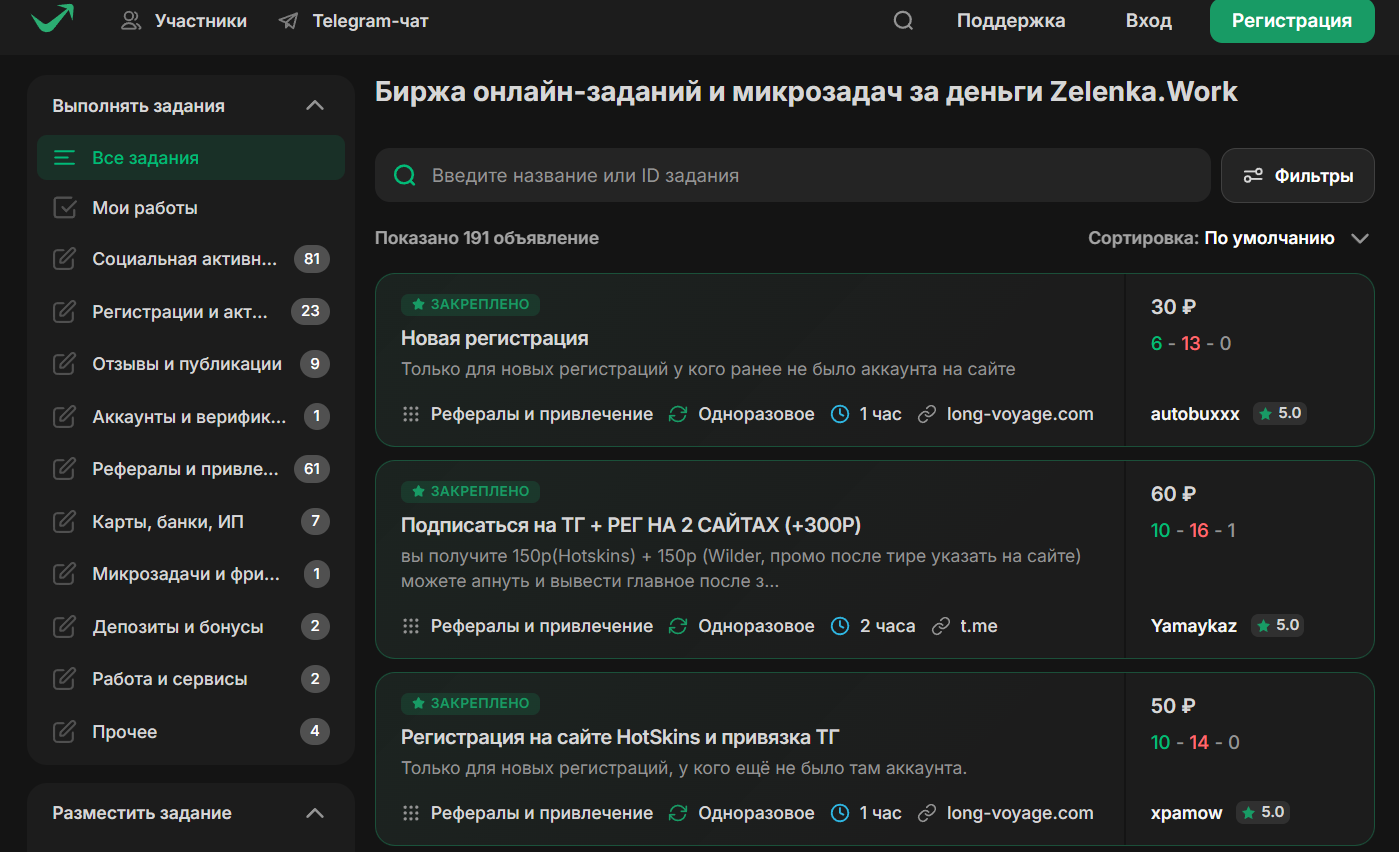Screen dimensions: 1399x852
Task: Click the Вход link
Action: point(1148,21)
